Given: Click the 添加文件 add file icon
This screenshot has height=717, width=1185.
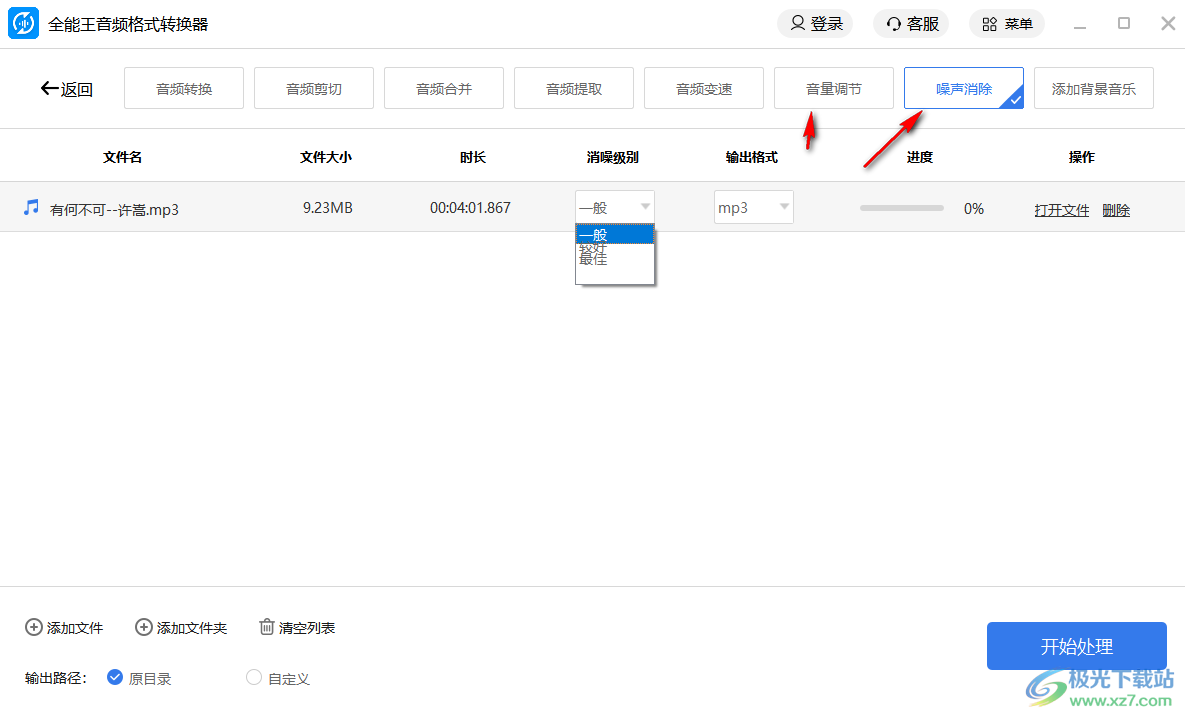Looking at the screenshot, I should (x=34, y=627).
